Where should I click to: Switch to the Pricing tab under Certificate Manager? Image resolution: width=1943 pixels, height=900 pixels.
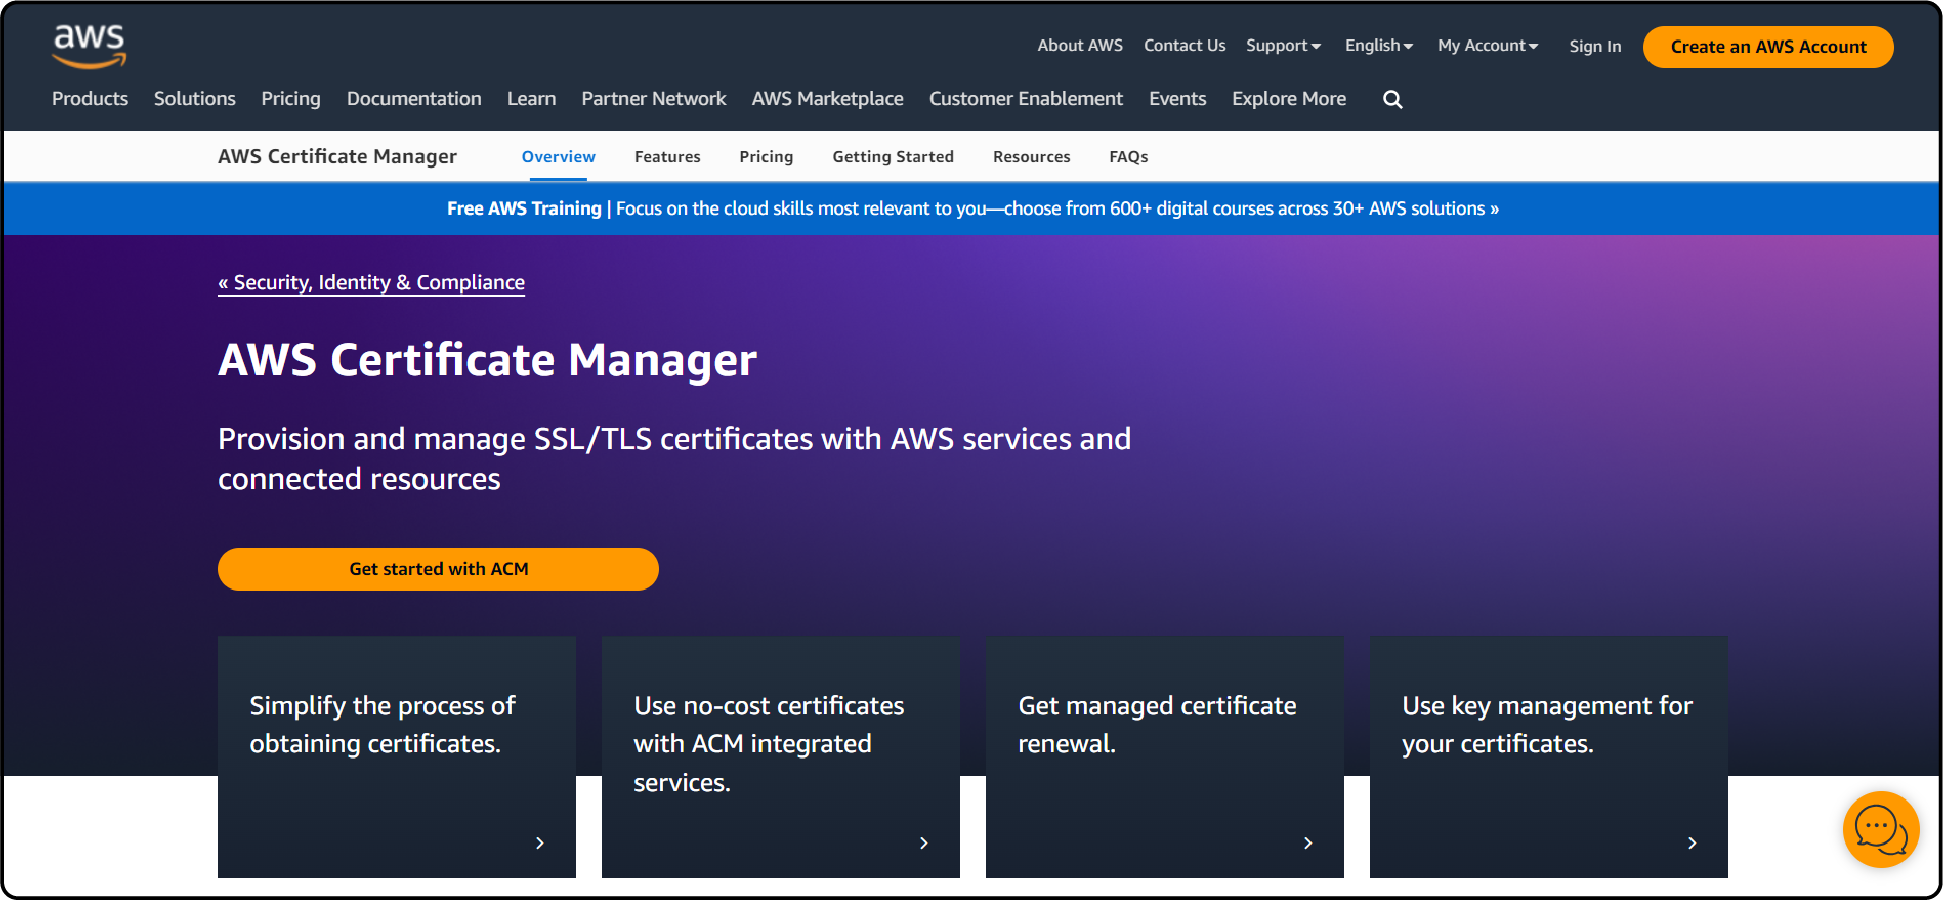pyautogui.click(x=766, y=157)
